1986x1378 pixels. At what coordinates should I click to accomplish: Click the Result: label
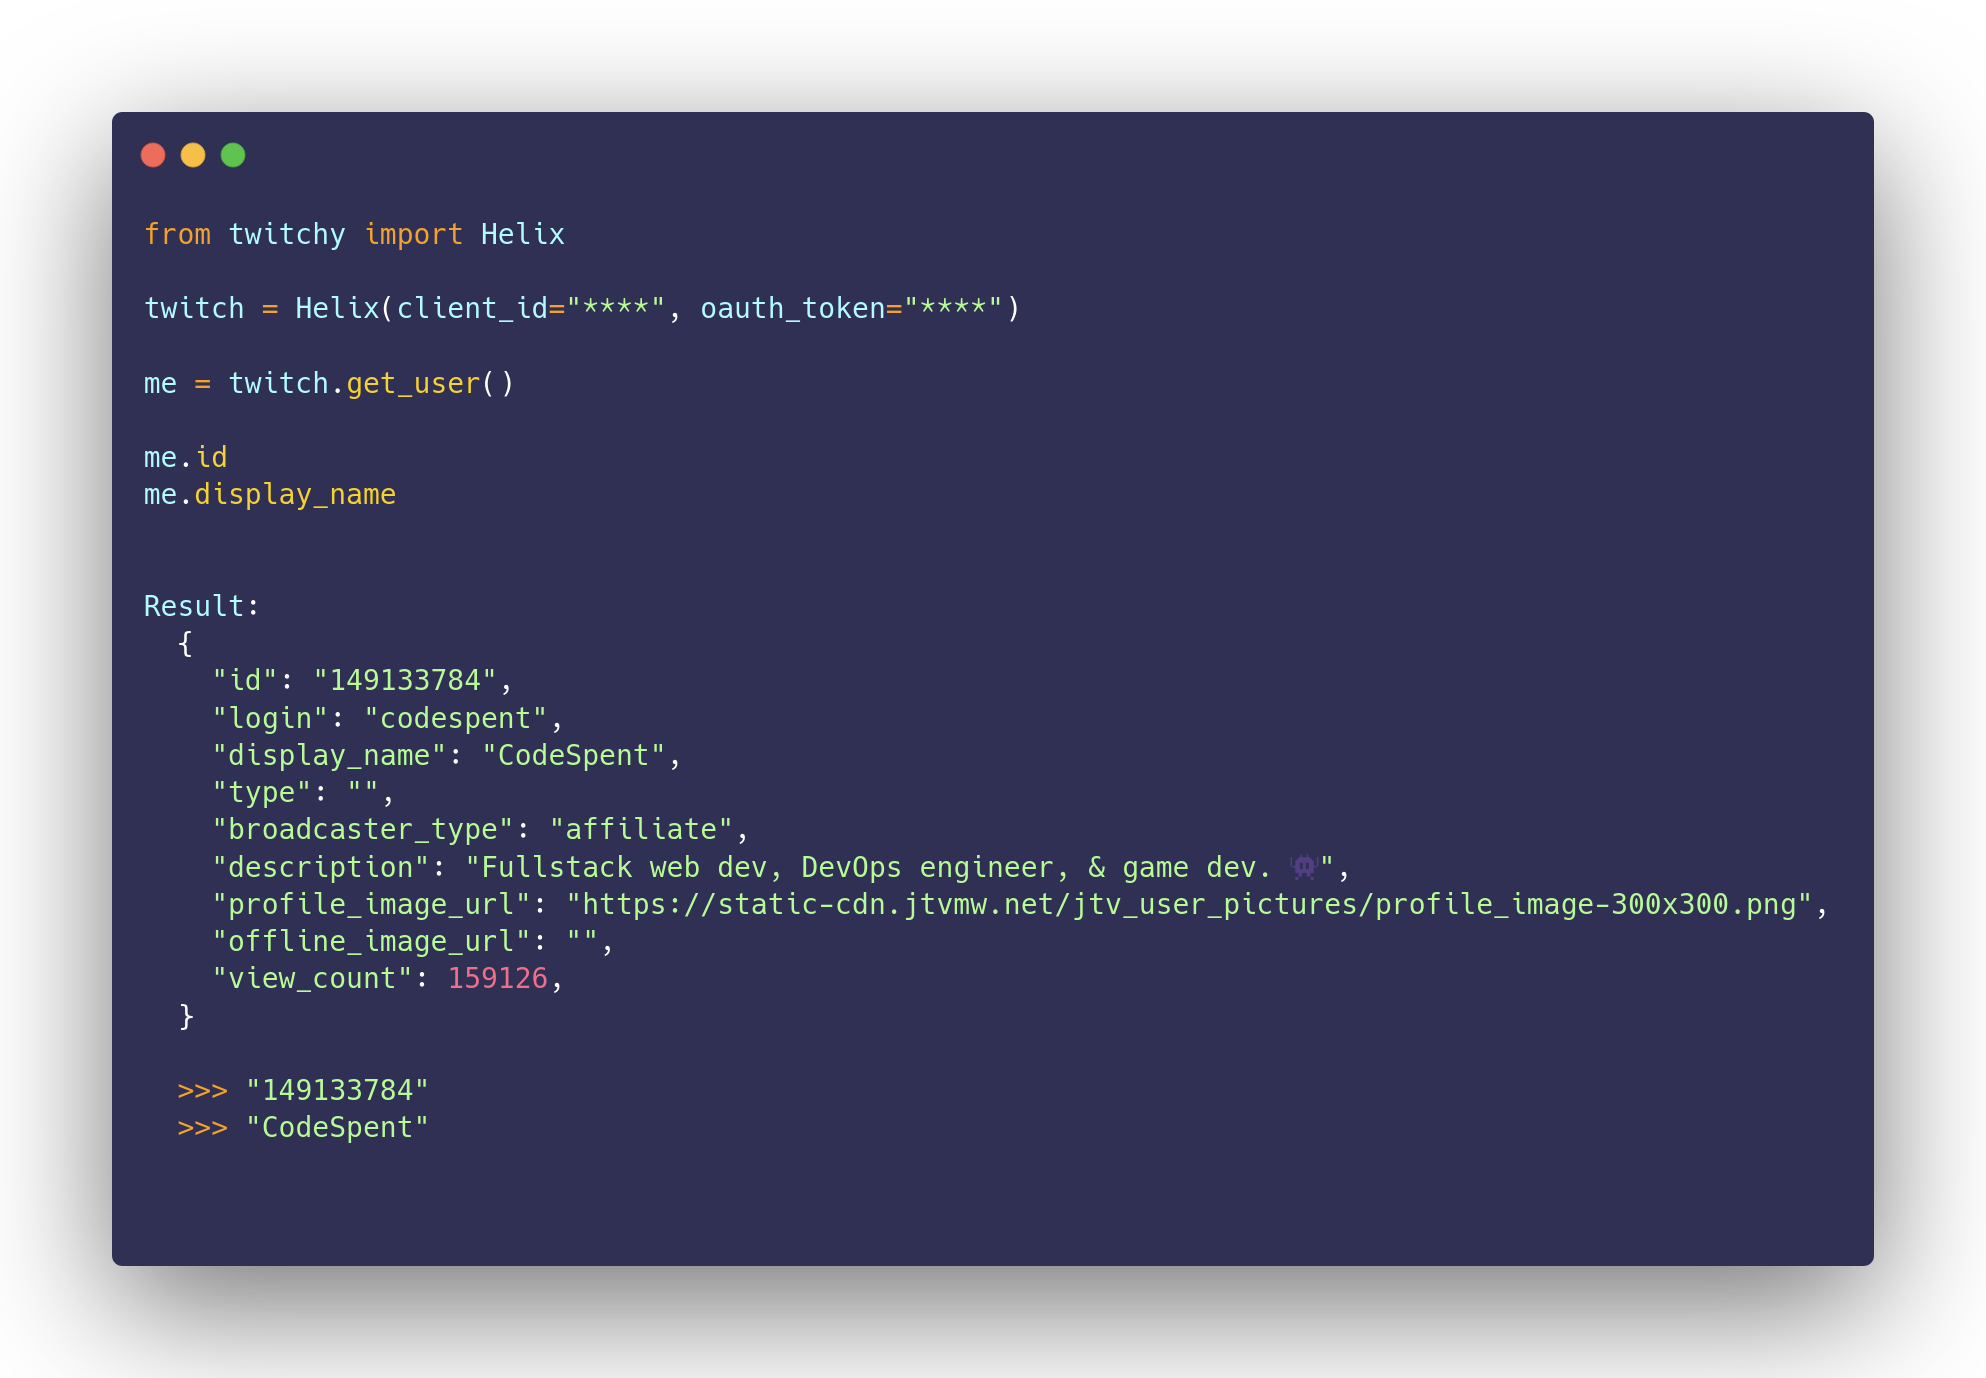pyautogui.click(x=202, y=606)
